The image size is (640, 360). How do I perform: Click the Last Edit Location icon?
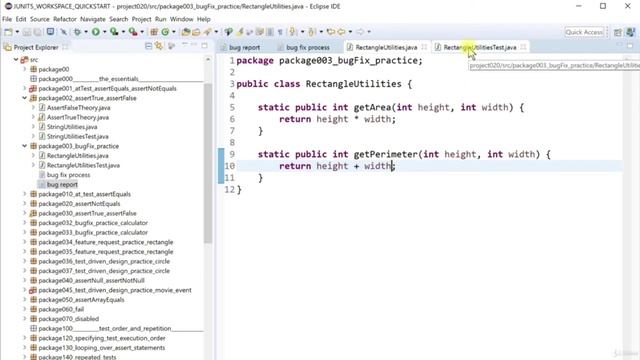(330, 32)
